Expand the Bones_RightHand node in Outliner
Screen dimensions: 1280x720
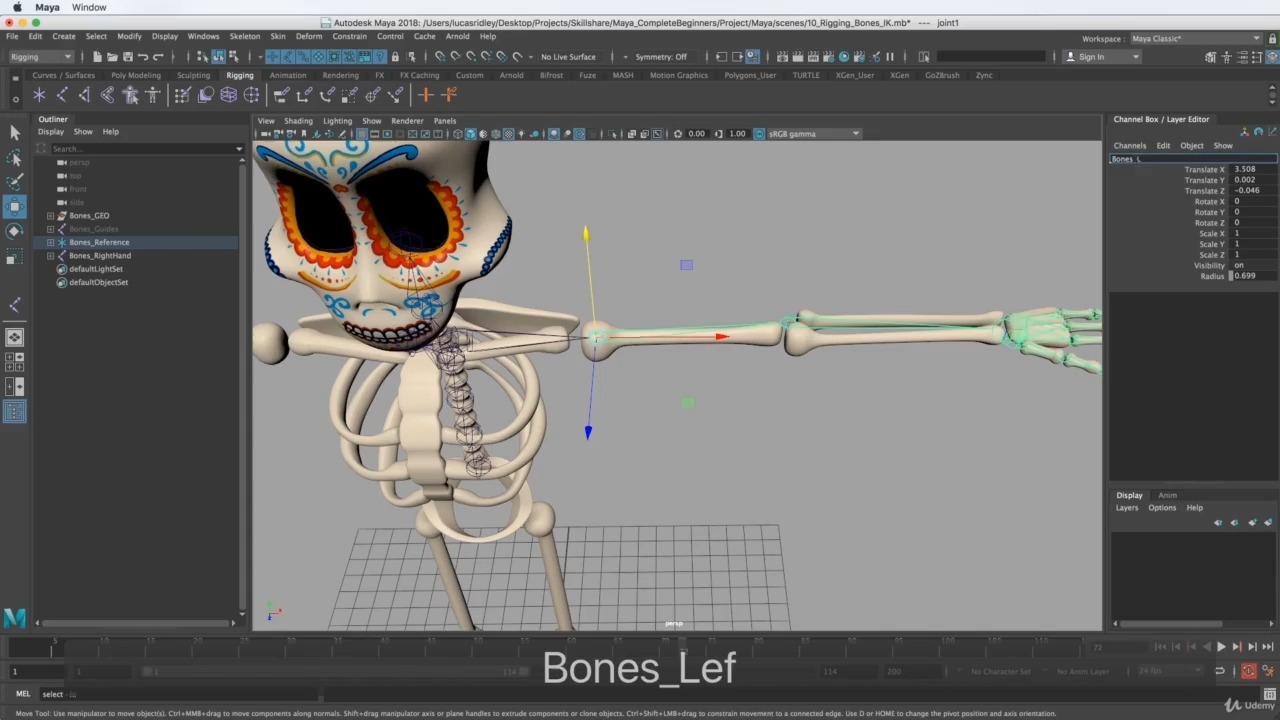[50, 256]
